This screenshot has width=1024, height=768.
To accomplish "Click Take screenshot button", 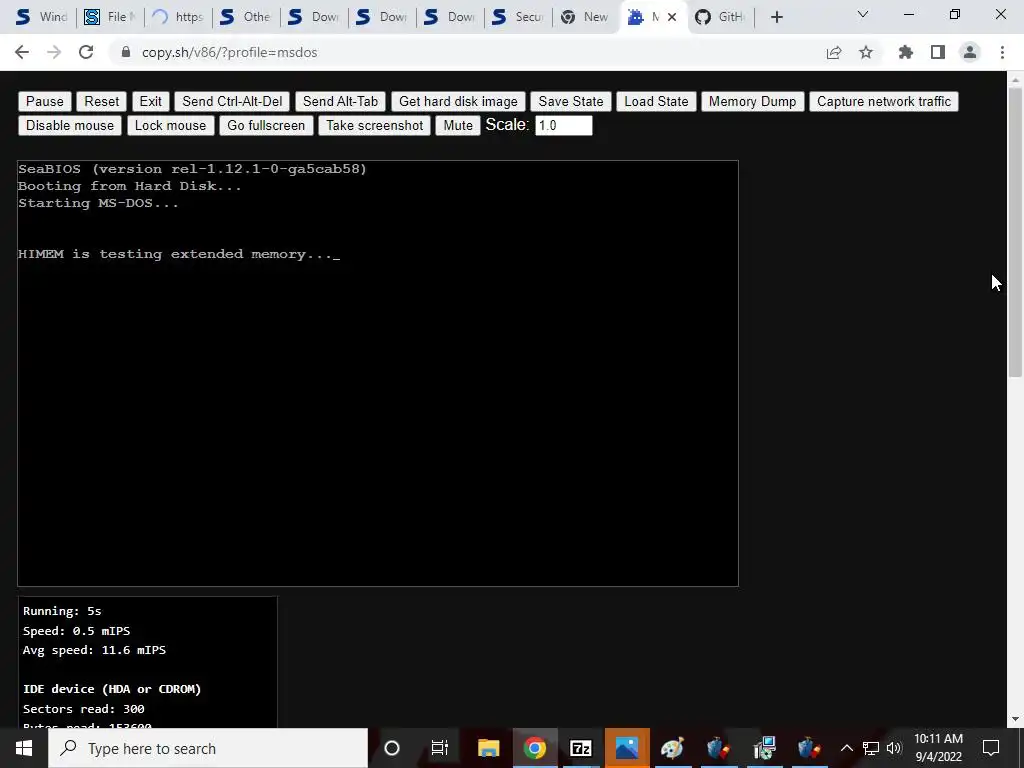I will 374,125.
